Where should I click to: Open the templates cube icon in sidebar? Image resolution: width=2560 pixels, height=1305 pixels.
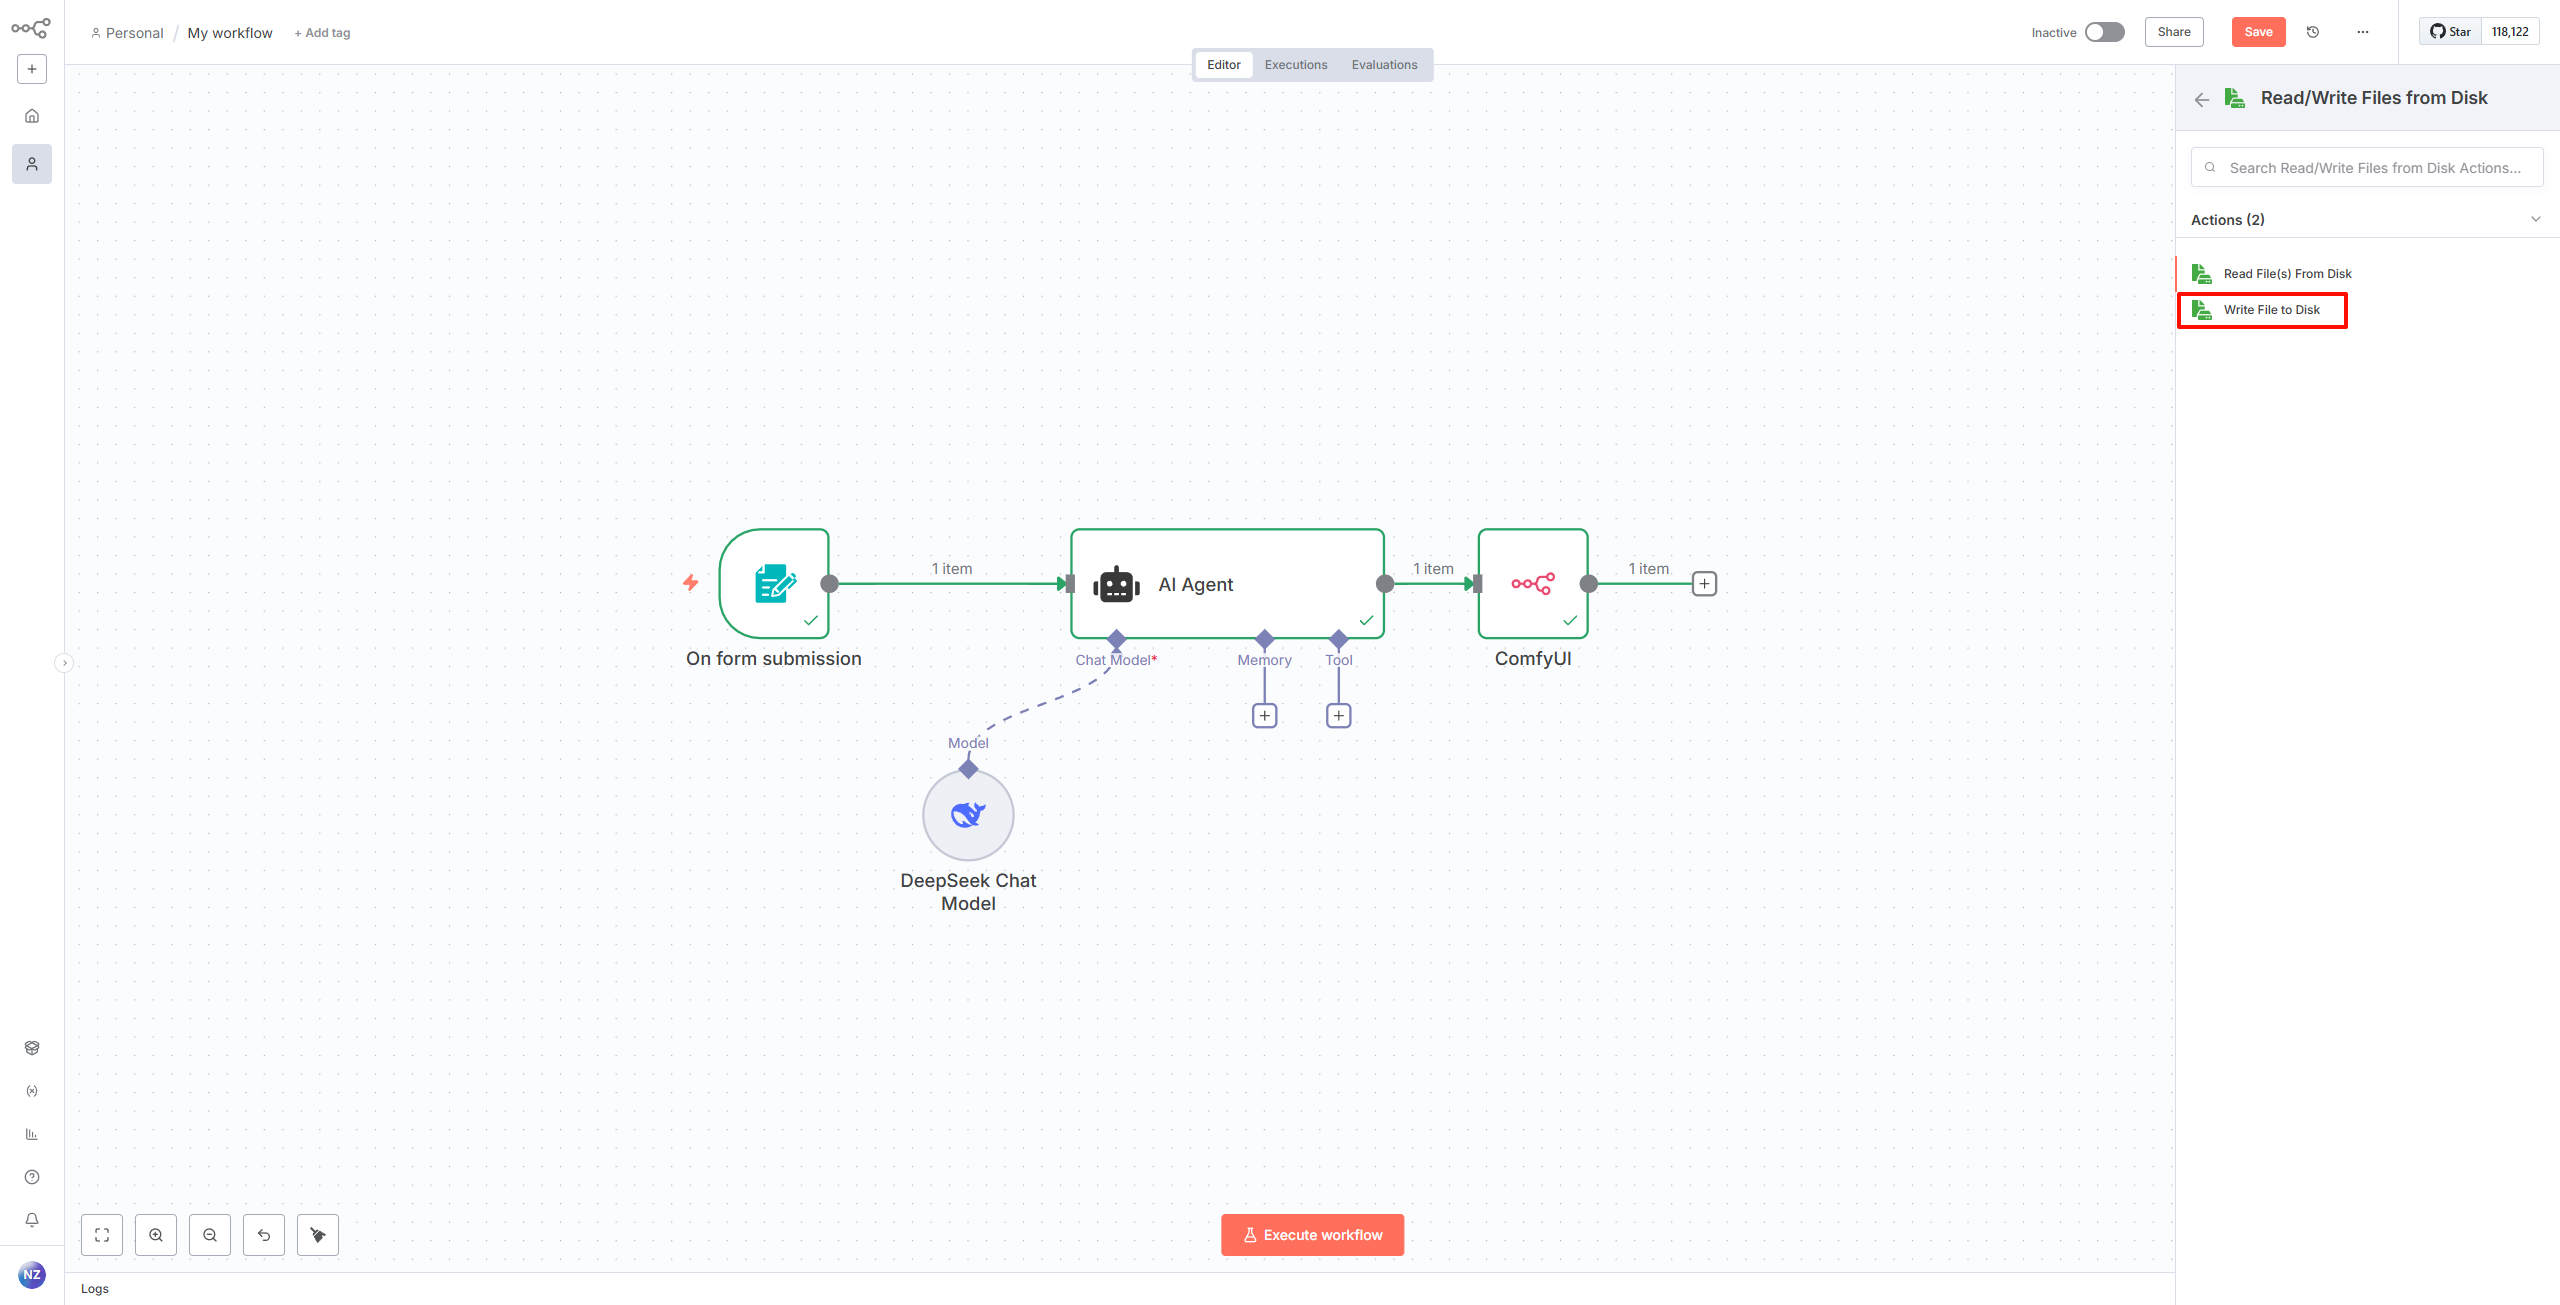click(32, 1048)
